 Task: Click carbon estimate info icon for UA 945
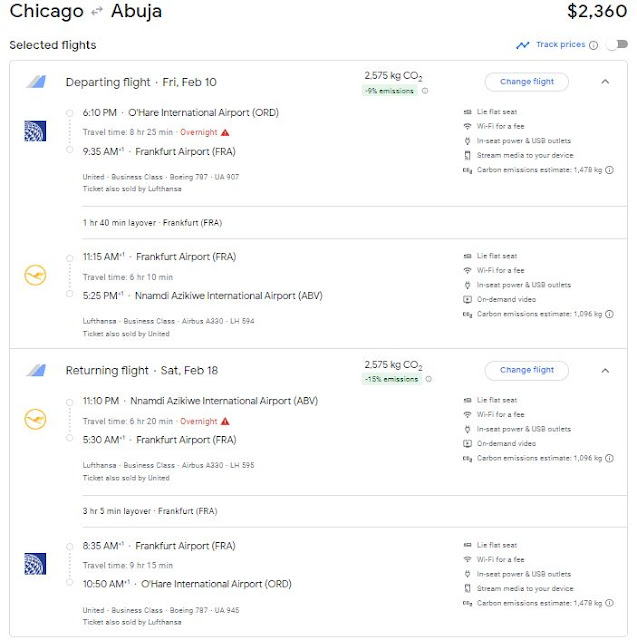click(609, 603)
